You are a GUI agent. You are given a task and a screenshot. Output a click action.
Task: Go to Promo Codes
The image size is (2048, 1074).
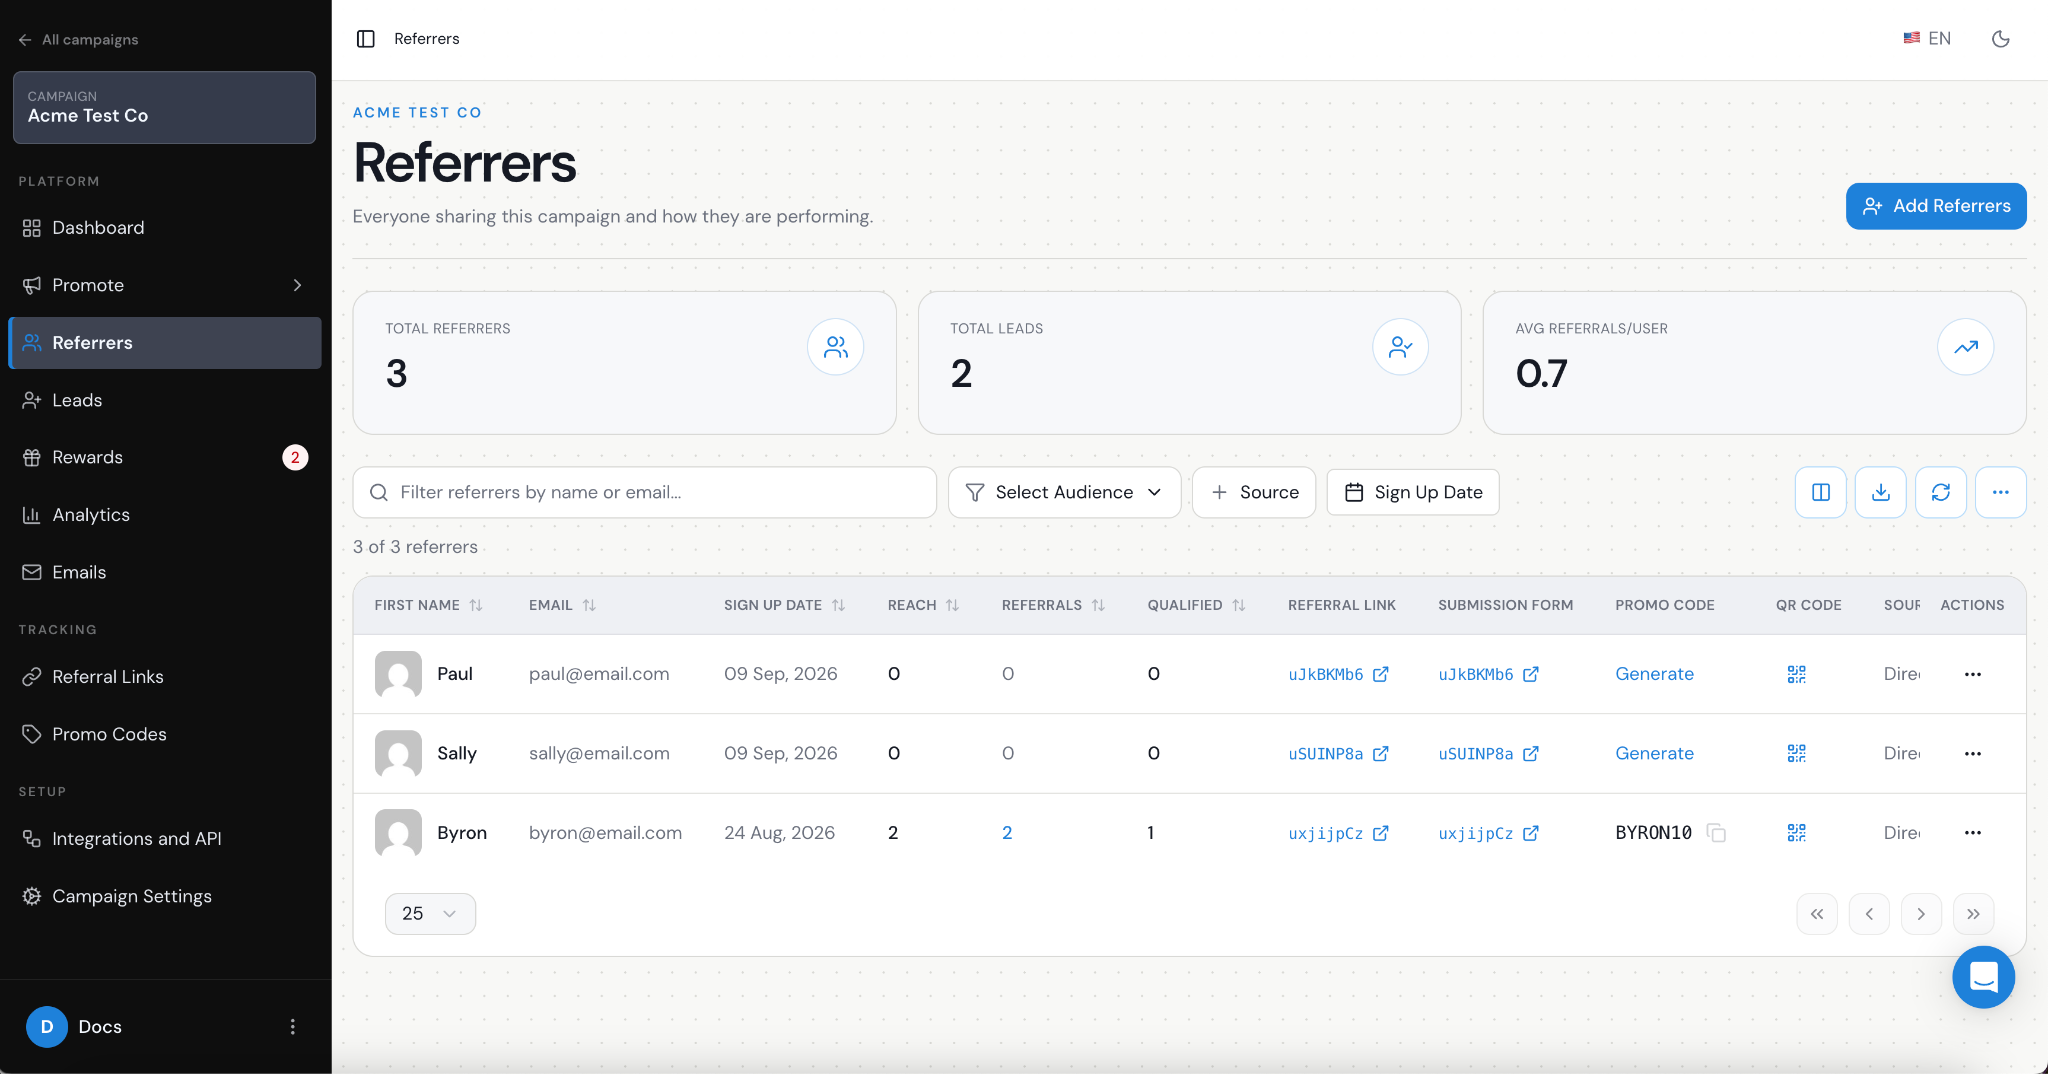pos(165,734)
